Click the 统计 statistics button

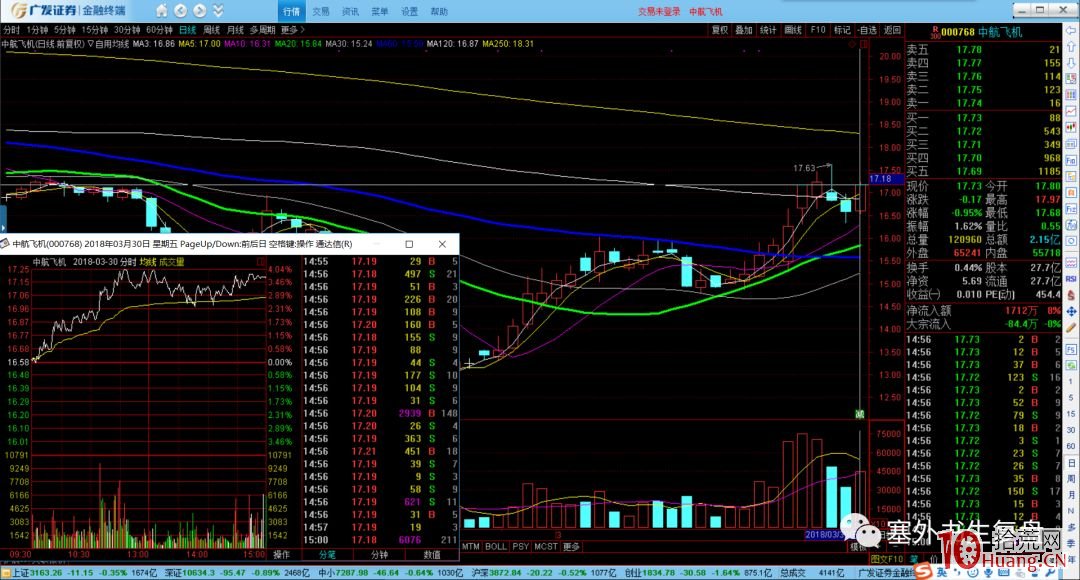click(768, 30)
